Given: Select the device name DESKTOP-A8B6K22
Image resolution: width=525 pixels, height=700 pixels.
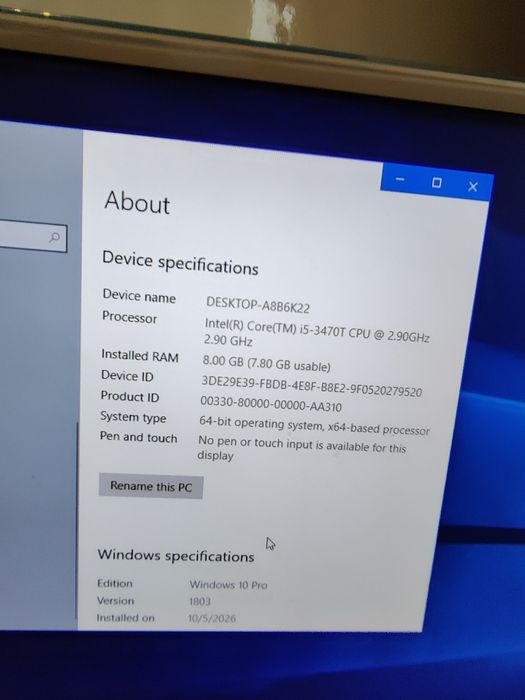Looking at the screenshot, I should 258,304.
